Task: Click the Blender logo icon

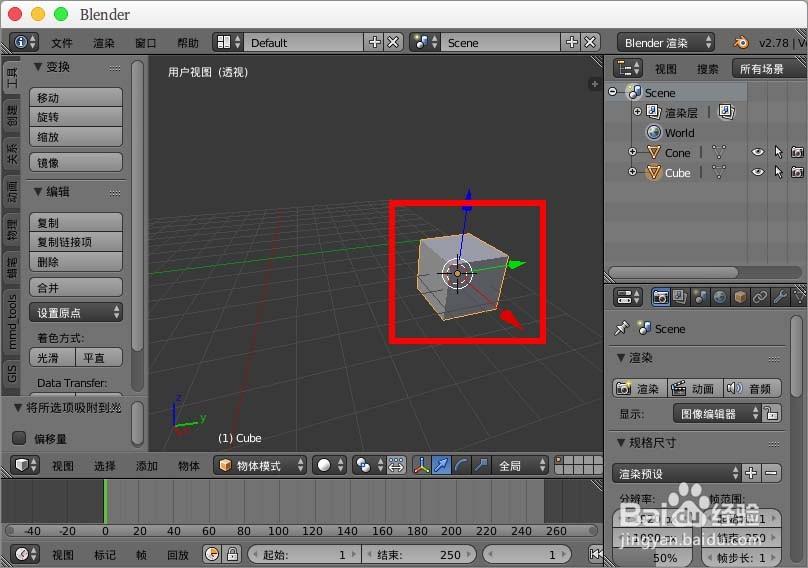Action: tap(741, 42)
